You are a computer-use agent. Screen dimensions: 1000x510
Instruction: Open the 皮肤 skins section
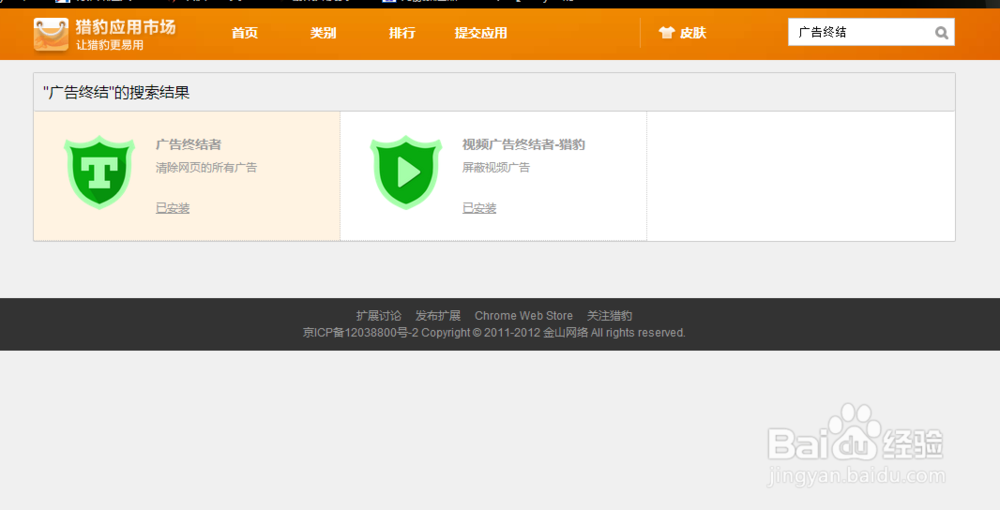click(x=693, y=33)
